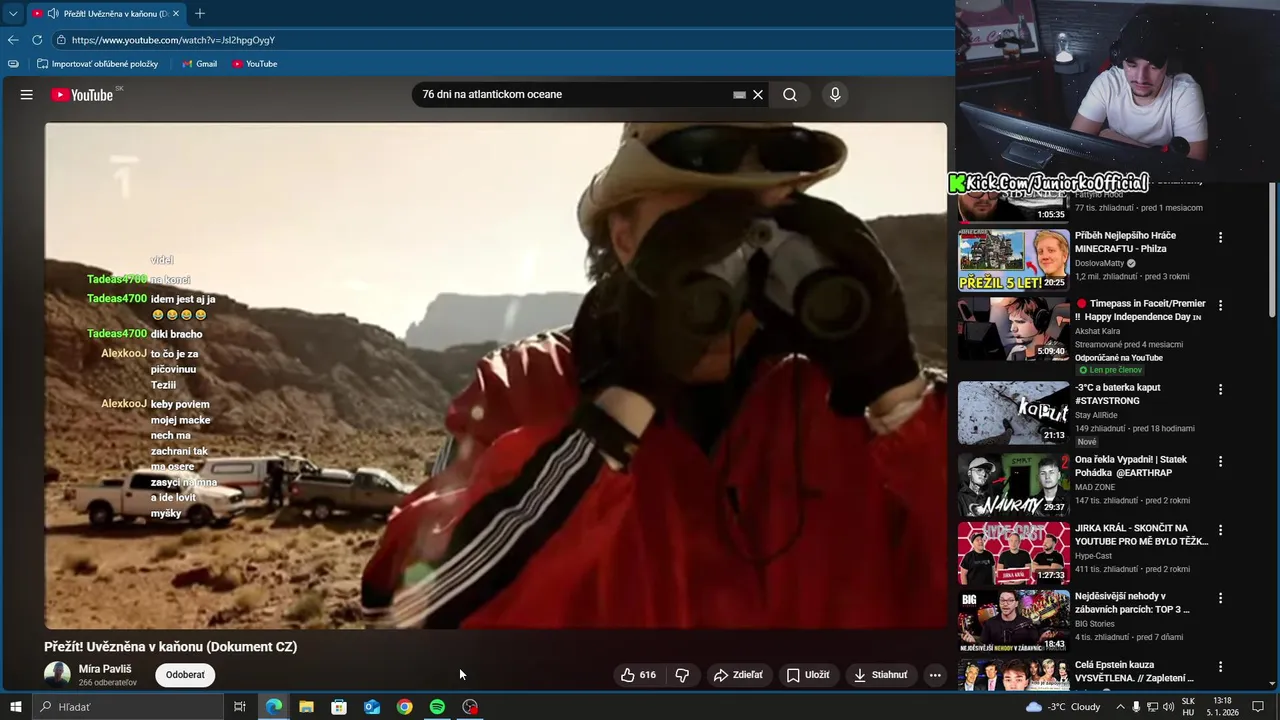Open Task View on the taskbar
1280x720 pixels.
[x=240, y=707]
